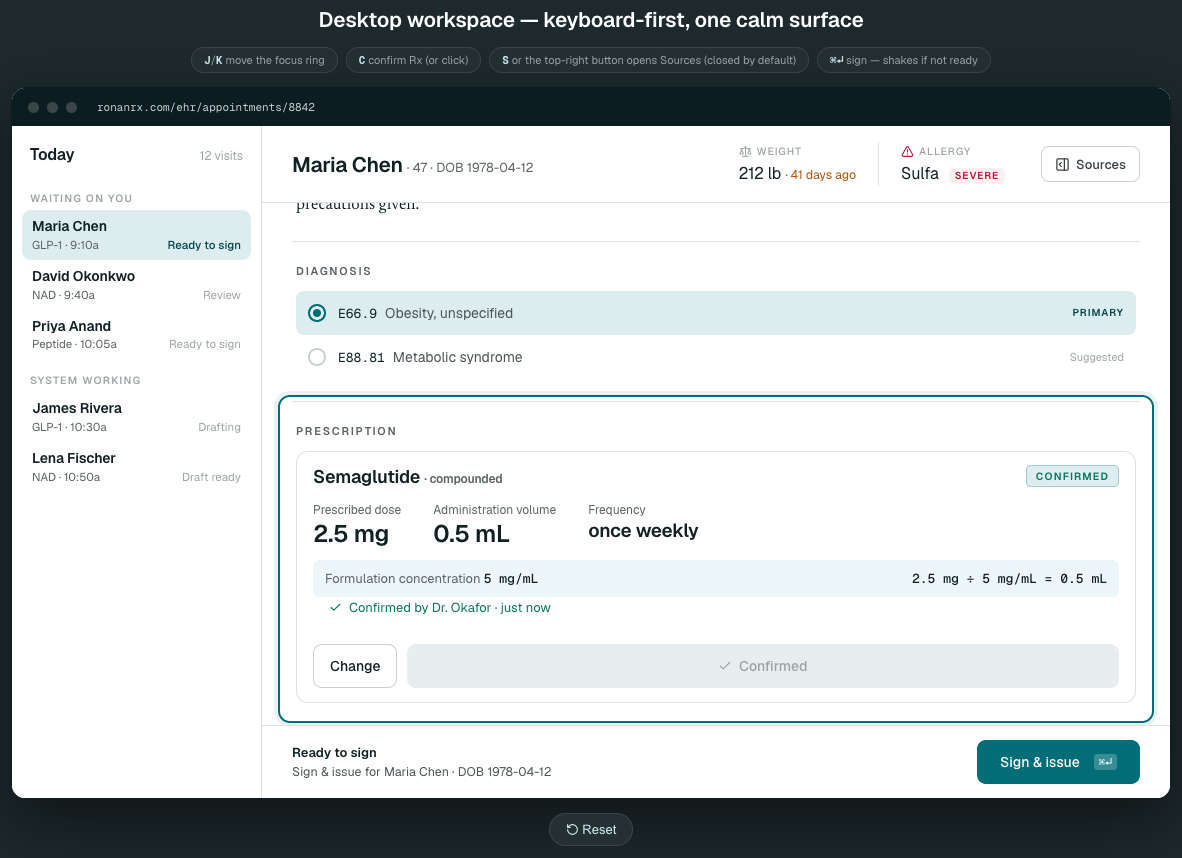Viewport: 1182px width, 858px height.
Task: Select E66.9 Obesity radio button
Action: 317,313
